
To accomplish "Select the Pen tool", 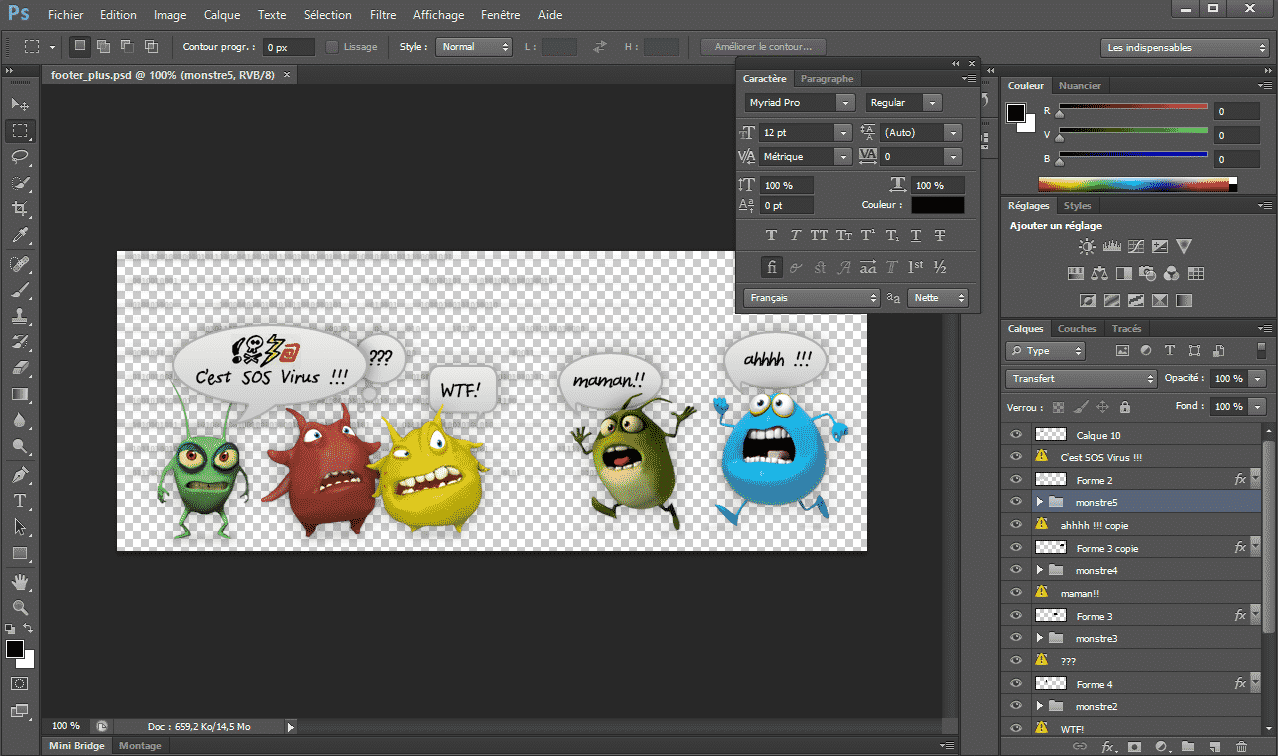I will [20, 474].
